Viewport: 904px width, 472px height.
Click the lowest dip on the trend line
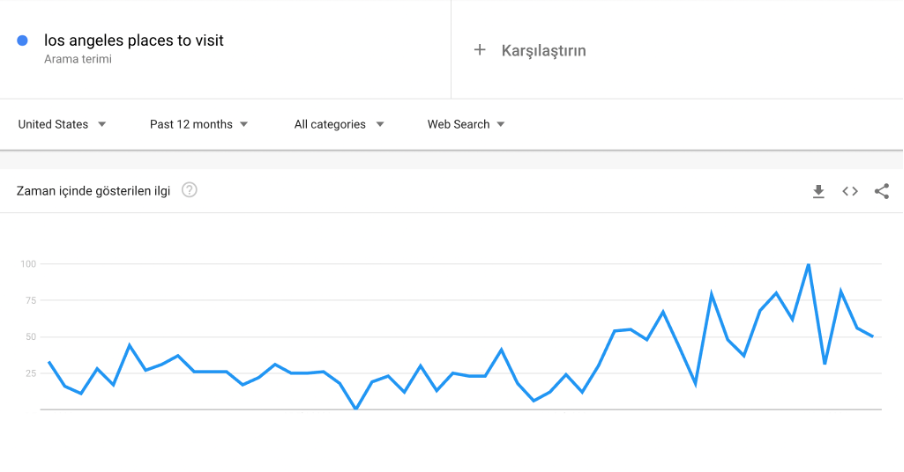tap(356, 409)
